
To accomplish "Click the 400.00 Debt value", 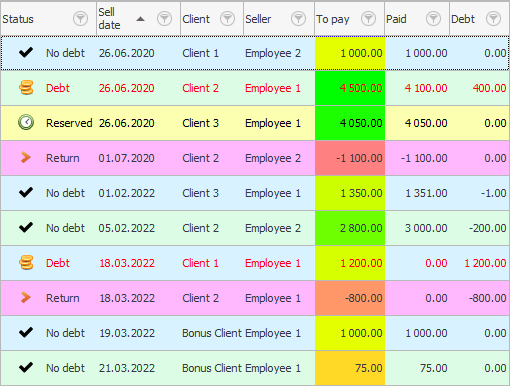I will click(489, 88).
